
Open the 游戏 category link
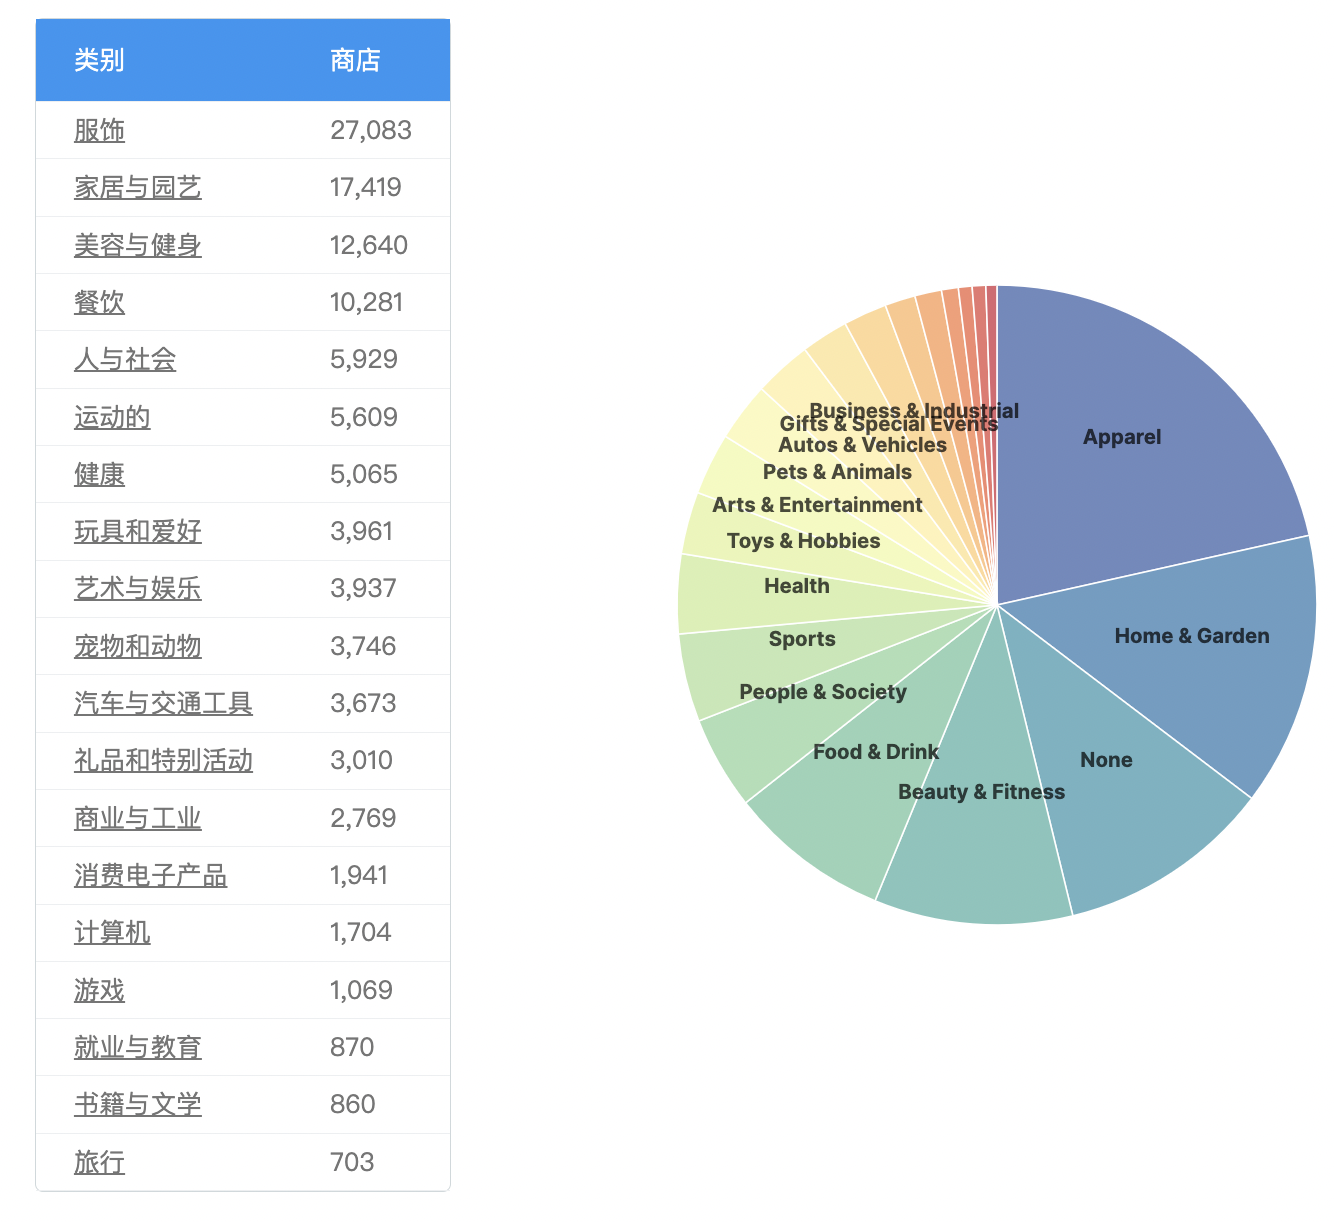(99, 990)
